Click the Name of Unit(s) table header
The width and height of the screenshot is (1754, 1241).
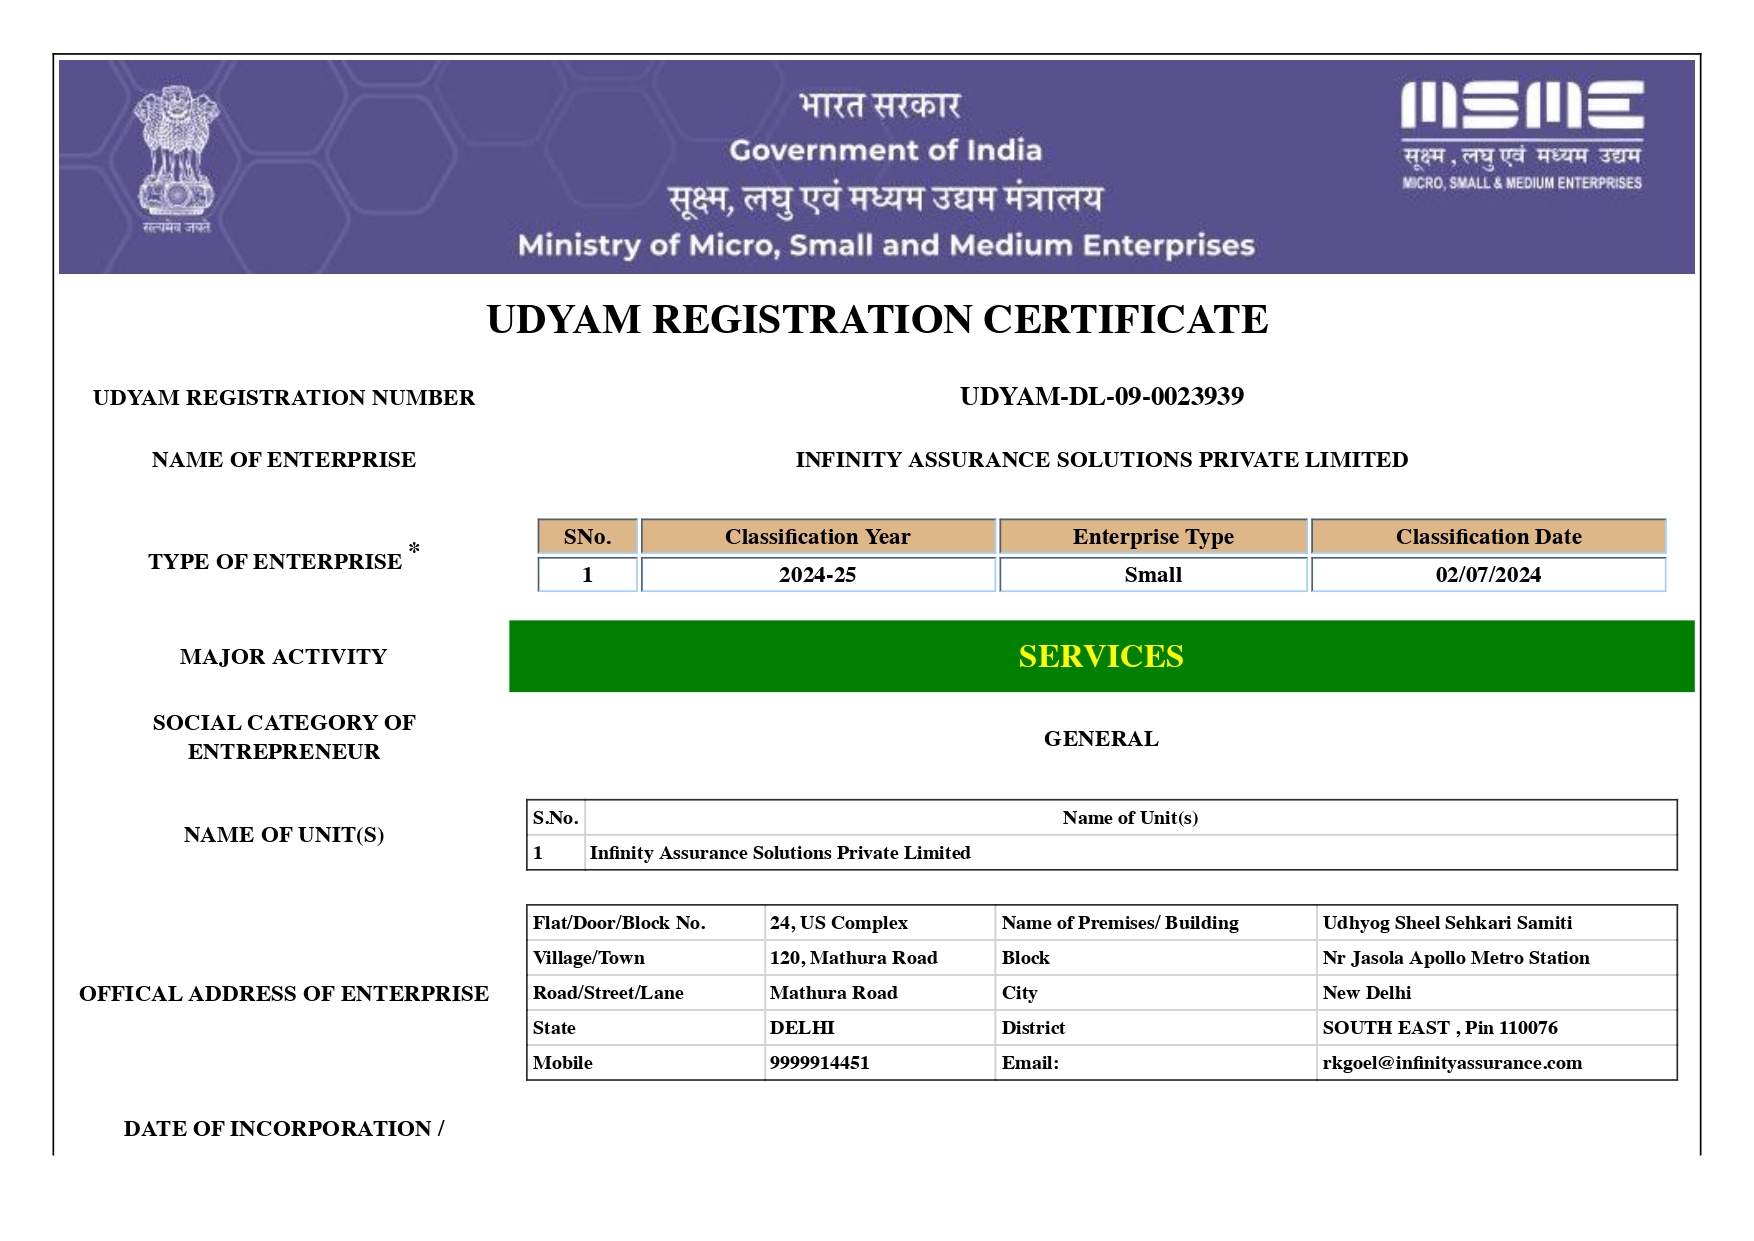tap(1130, 818)
